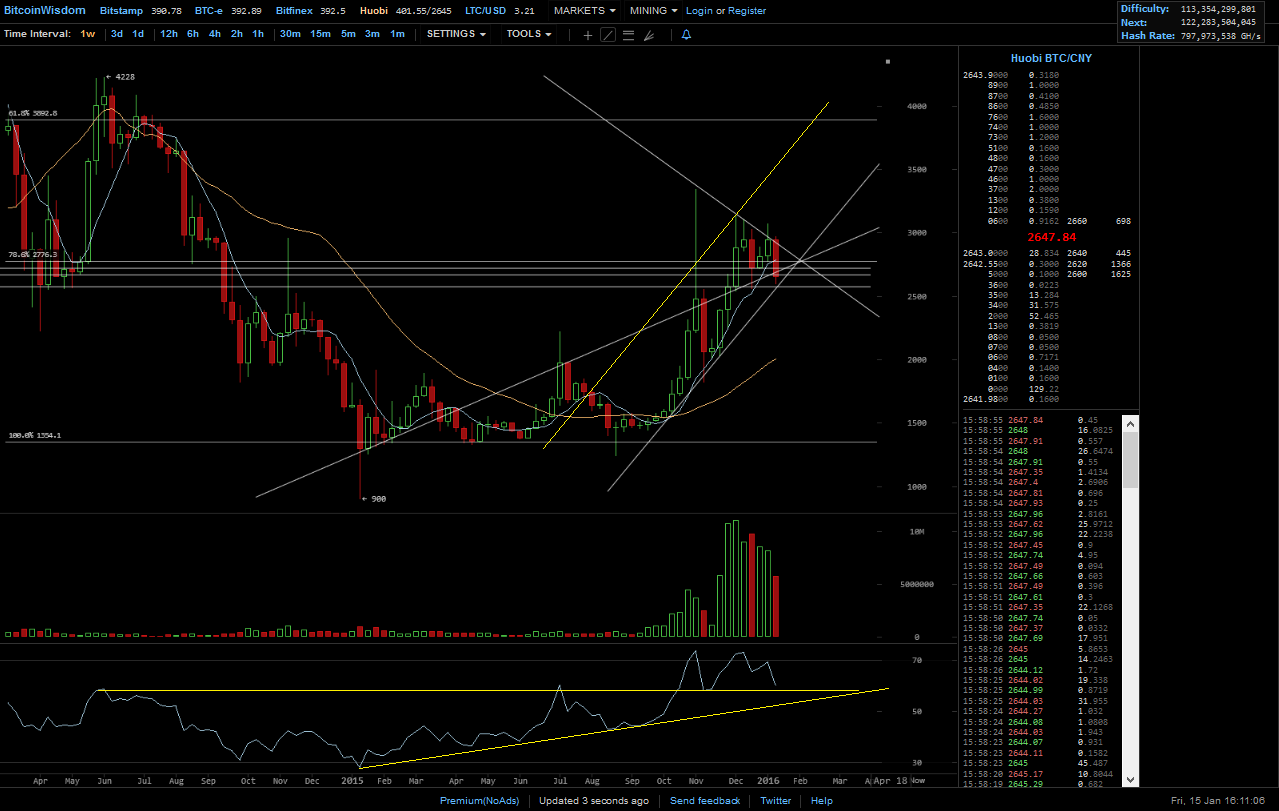Click scrollbar down arrow in trades list
Screen dimensions: 1279x811
coord(1131,779)
